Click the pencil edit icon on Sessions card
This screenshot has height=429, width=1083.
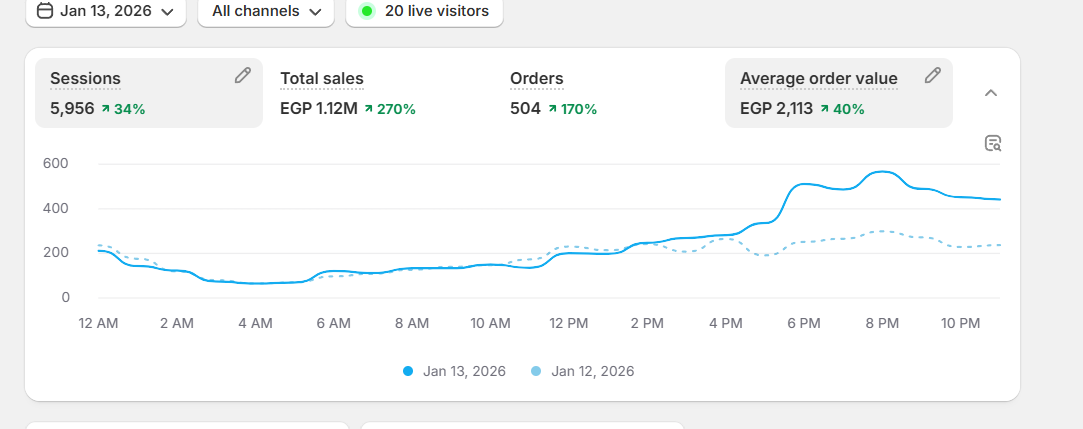click(x=242, y=75)
